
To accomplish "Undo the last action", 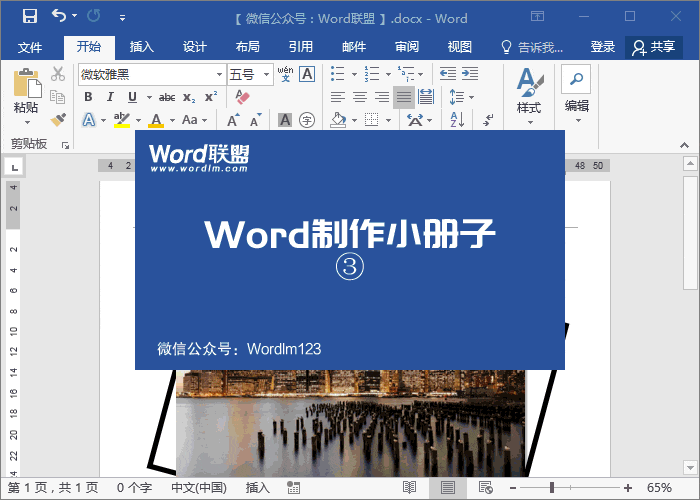I will [x=59, y=16].
